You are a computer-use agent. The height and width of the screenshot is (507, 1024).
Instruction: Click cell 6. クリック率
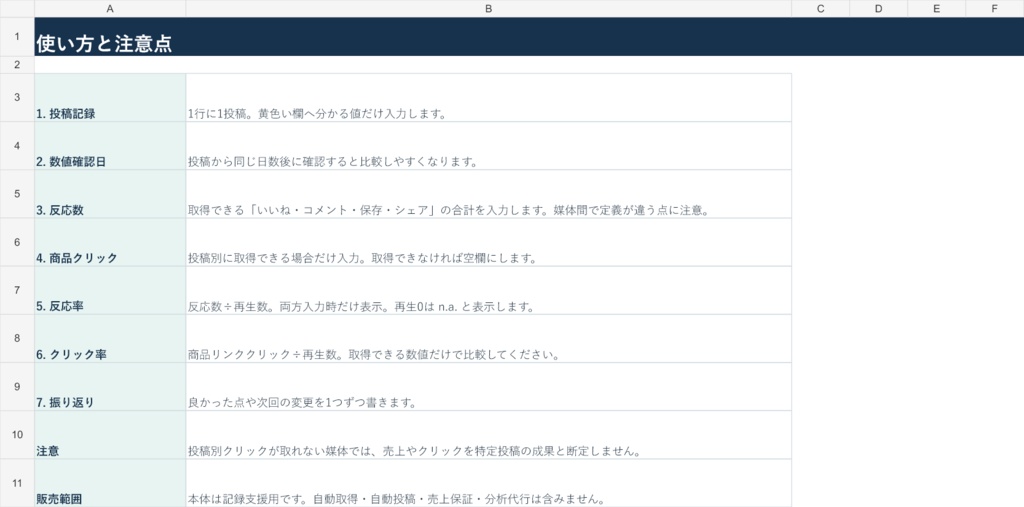coord(110,338)
